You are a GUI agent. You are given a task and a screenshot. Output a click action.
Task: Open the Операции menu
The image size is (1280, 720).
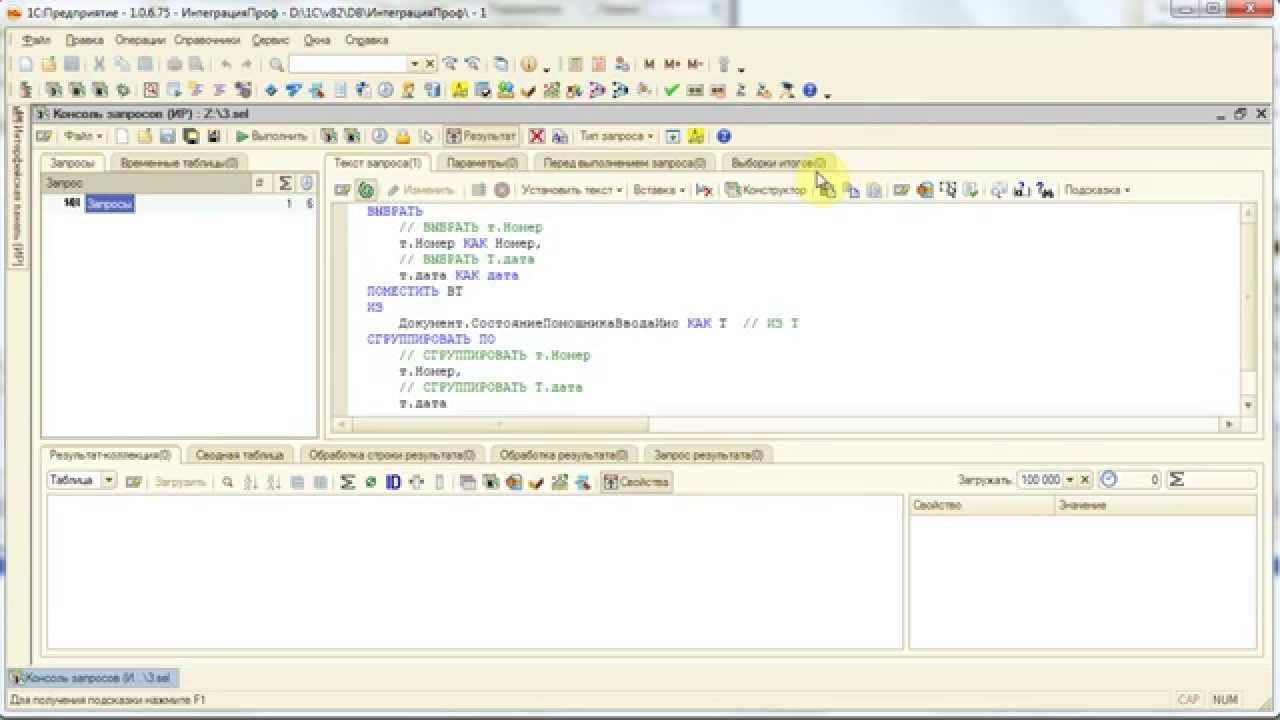[x=140, y=41]
